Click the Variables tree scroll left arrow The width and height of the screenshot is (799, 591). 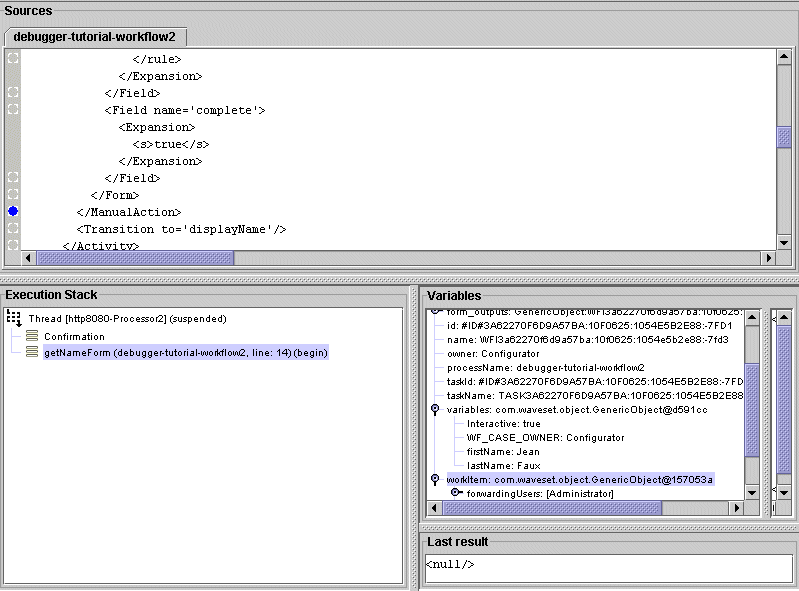434,507
